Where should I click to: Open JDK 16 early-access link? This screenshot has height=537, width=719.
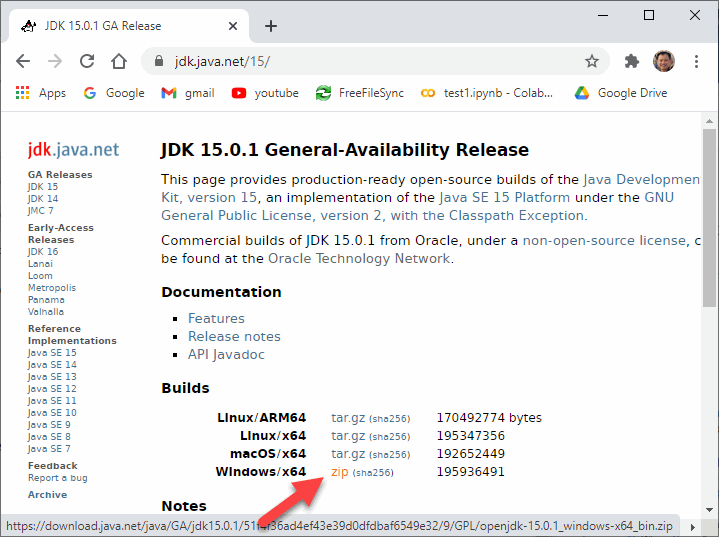tap(43, 252)
